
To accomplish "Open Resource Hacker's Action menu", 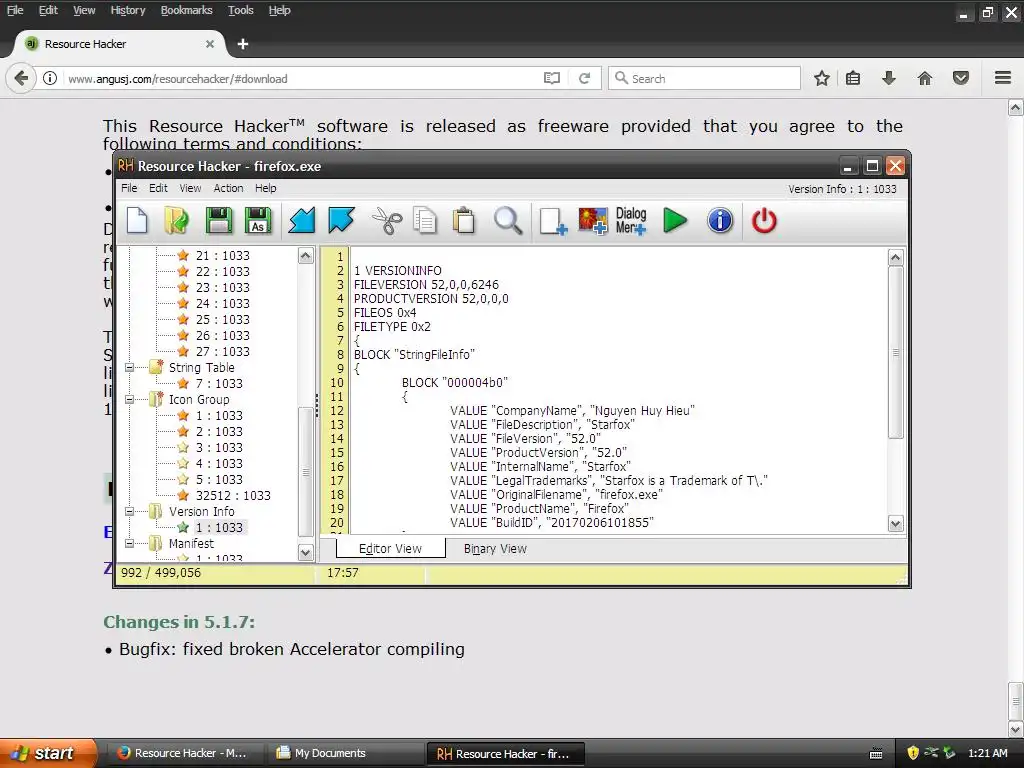I will [228, 188].
